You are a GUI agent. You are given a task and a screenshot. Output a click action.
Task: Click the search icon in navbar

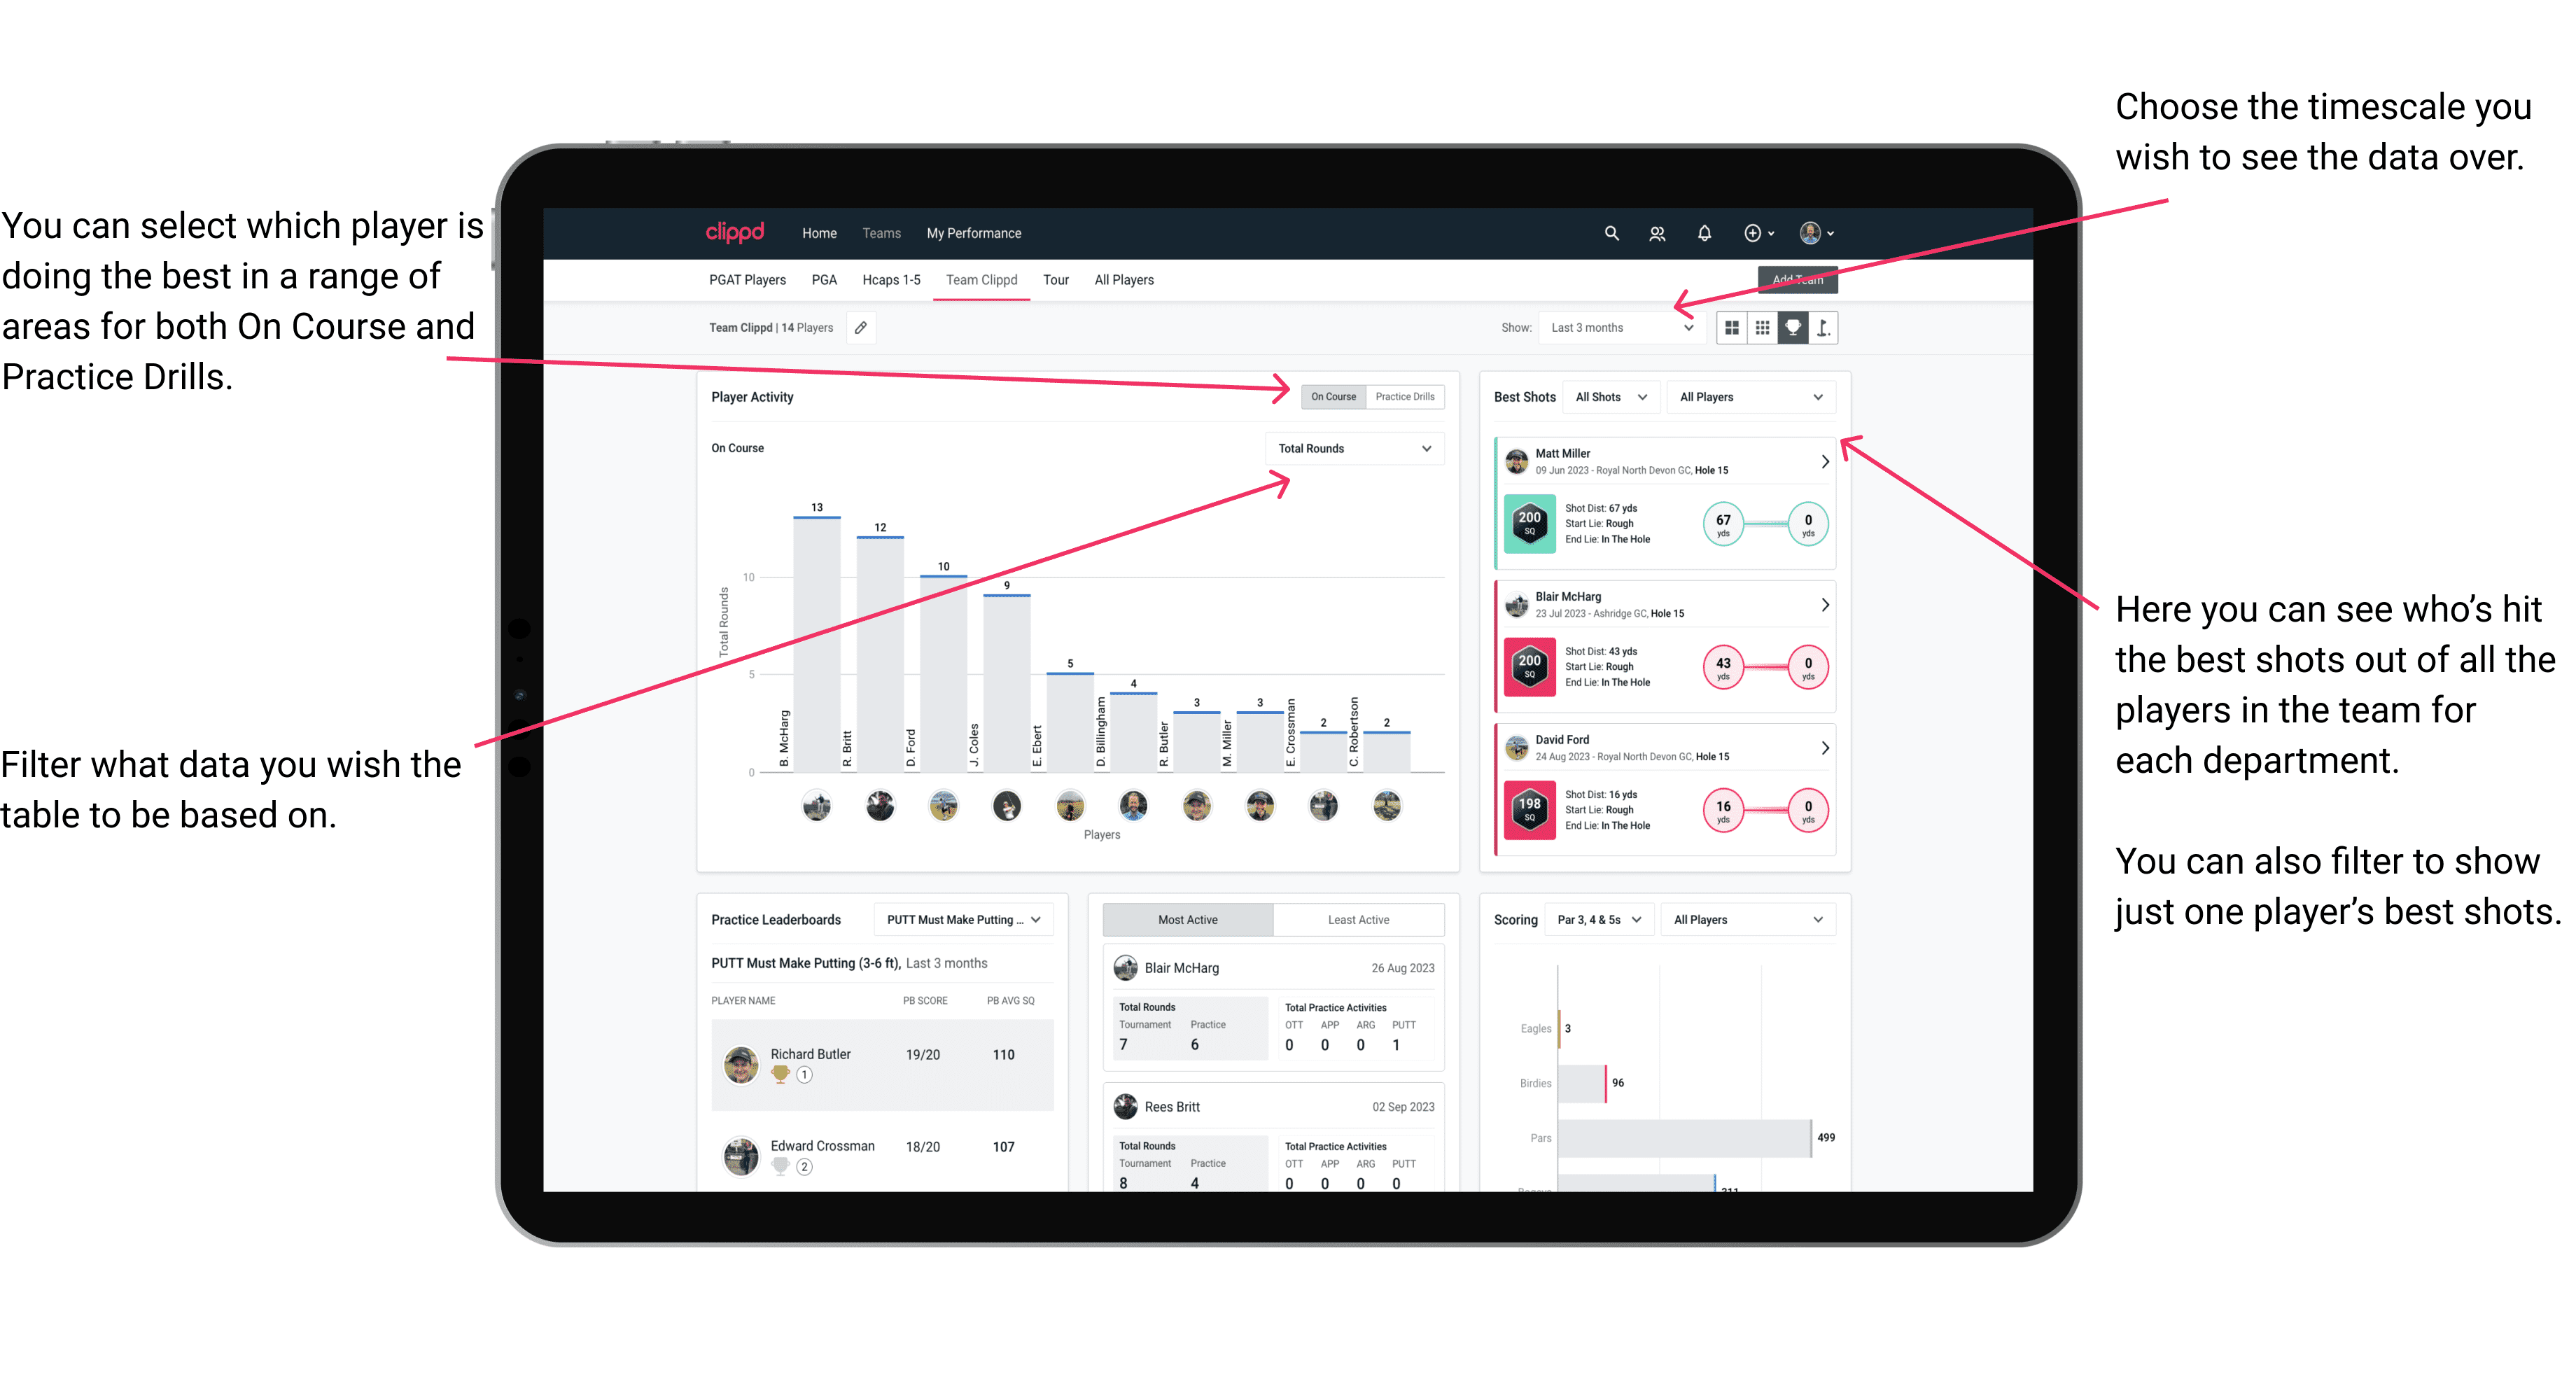tap(1605, 232)
